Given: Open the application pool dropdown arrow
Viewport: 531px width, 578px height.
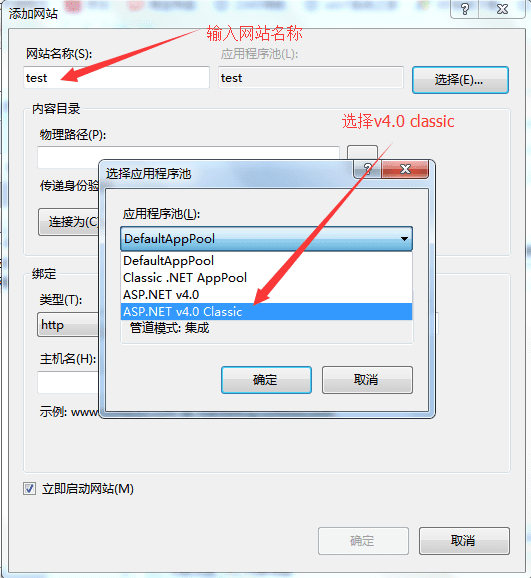Looking at the screenshot, I should pos(404,239).
